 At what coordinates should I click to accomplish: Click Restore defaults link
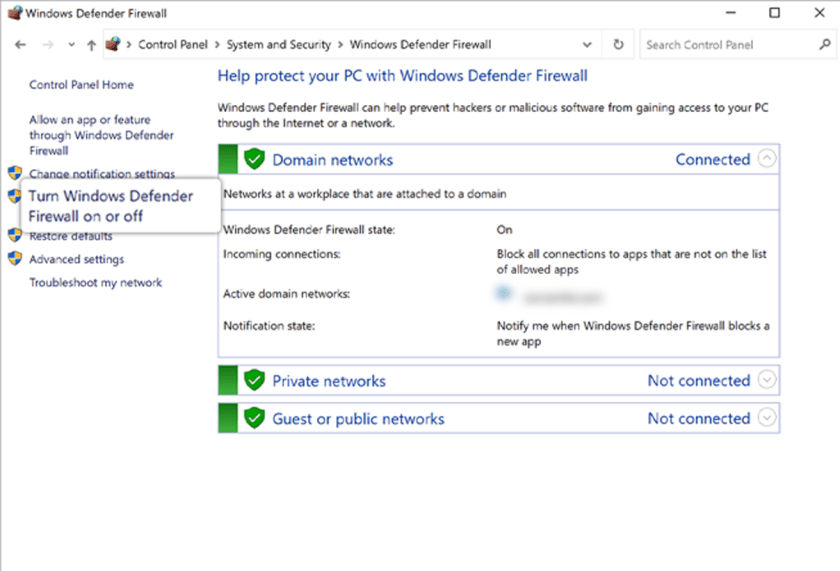(x=71, y=236)
